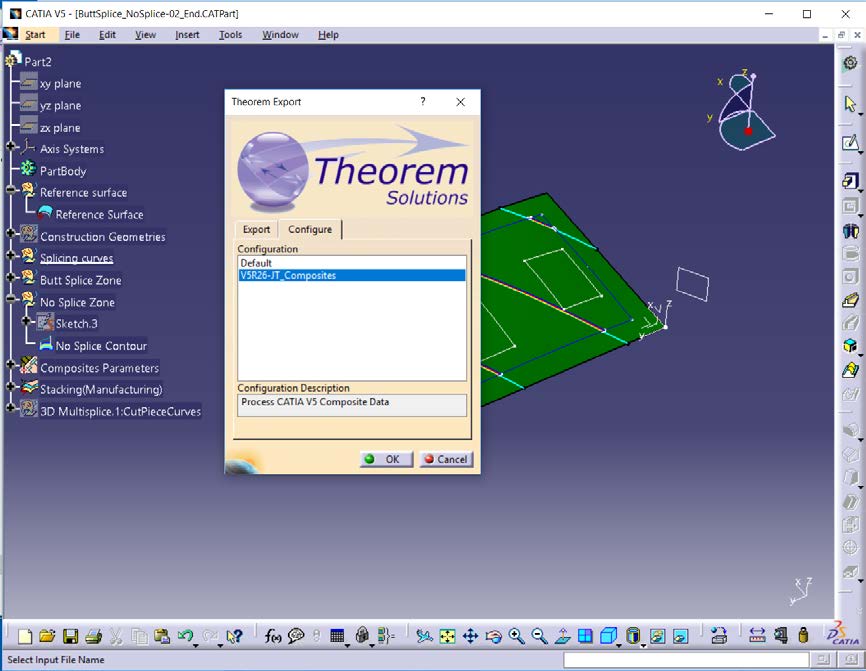Zoom out with magnifier minus icon
The width and height of the screenshot is (866, 671).
539,636
